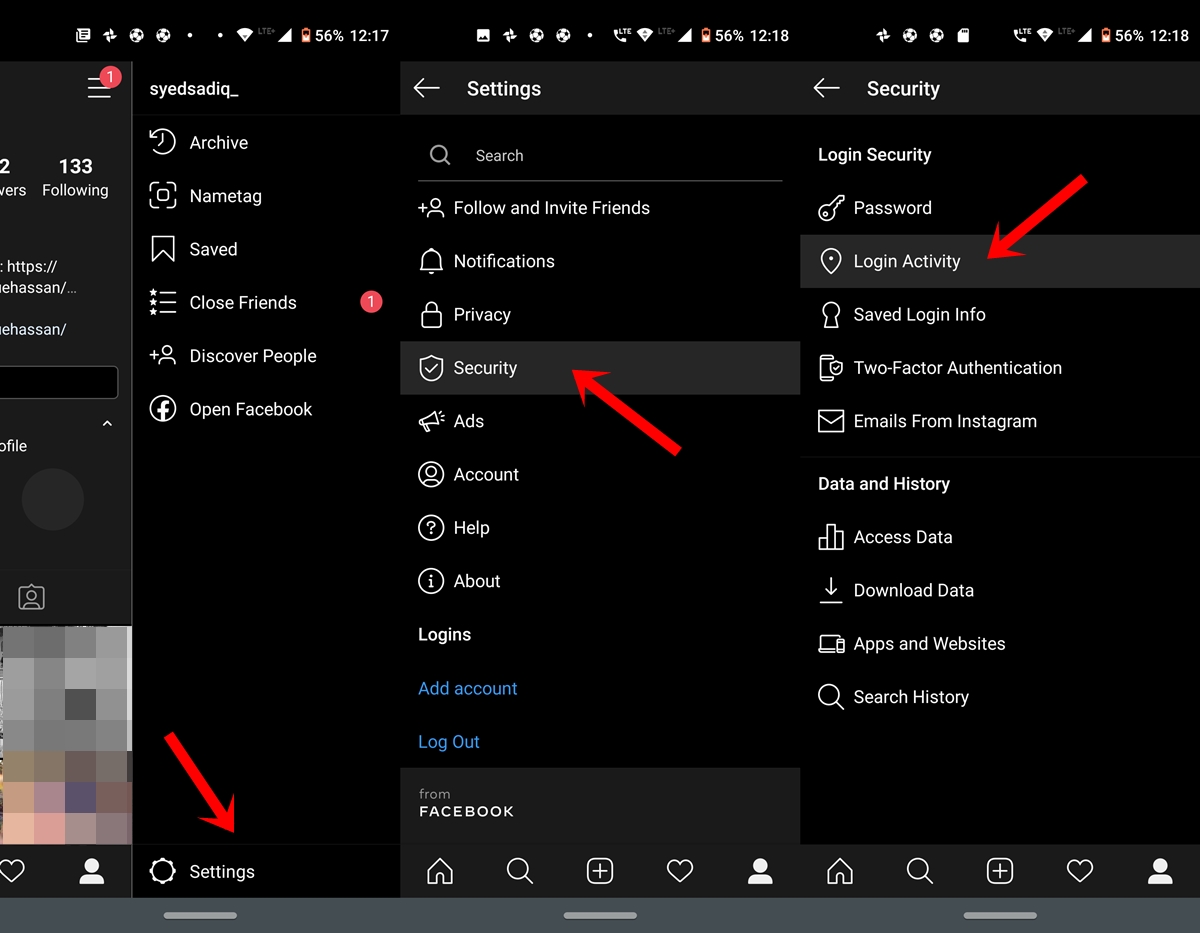The height and width of the screenshot is (933, 1200).
Task: Tap the Add account link
Action: click(x=468, y=689)
